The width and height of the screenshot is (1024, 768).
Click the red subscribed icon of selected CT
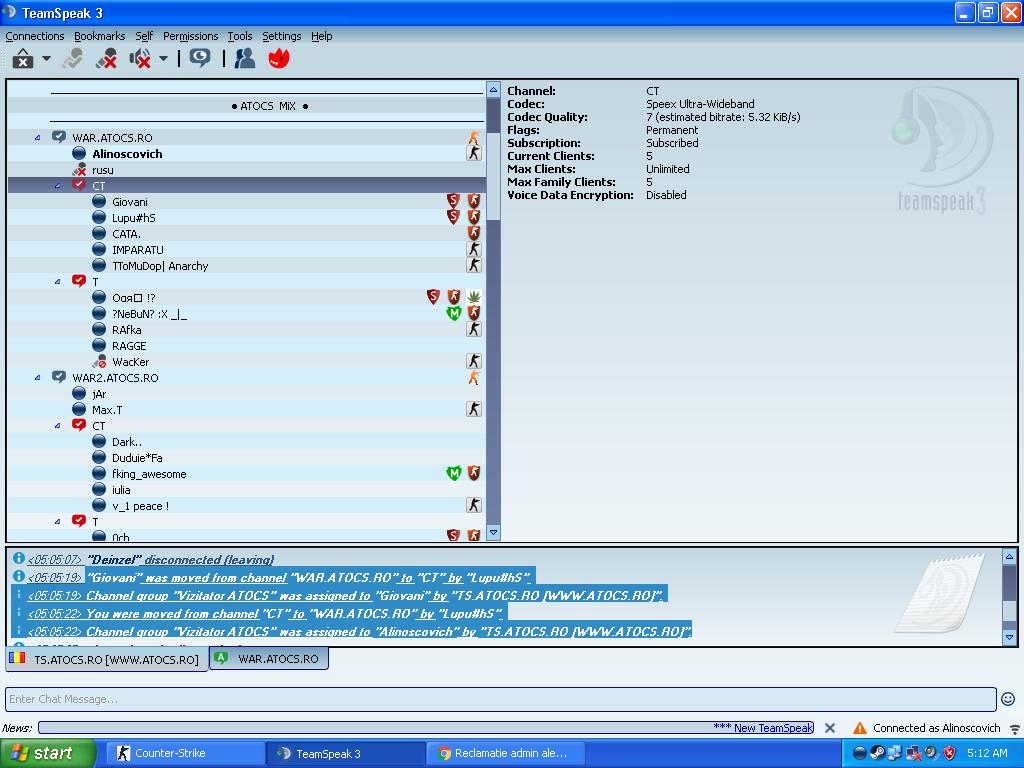pos(79,185)
